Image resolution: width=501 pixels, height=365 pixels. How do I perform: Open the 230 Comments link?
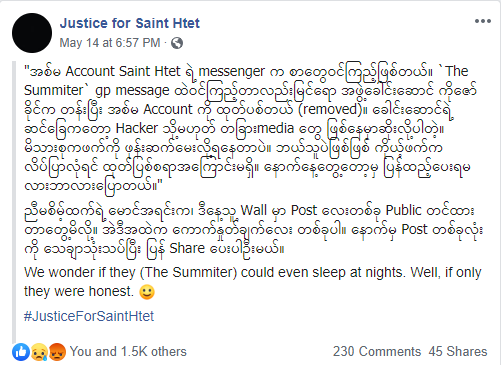[377, 352]
